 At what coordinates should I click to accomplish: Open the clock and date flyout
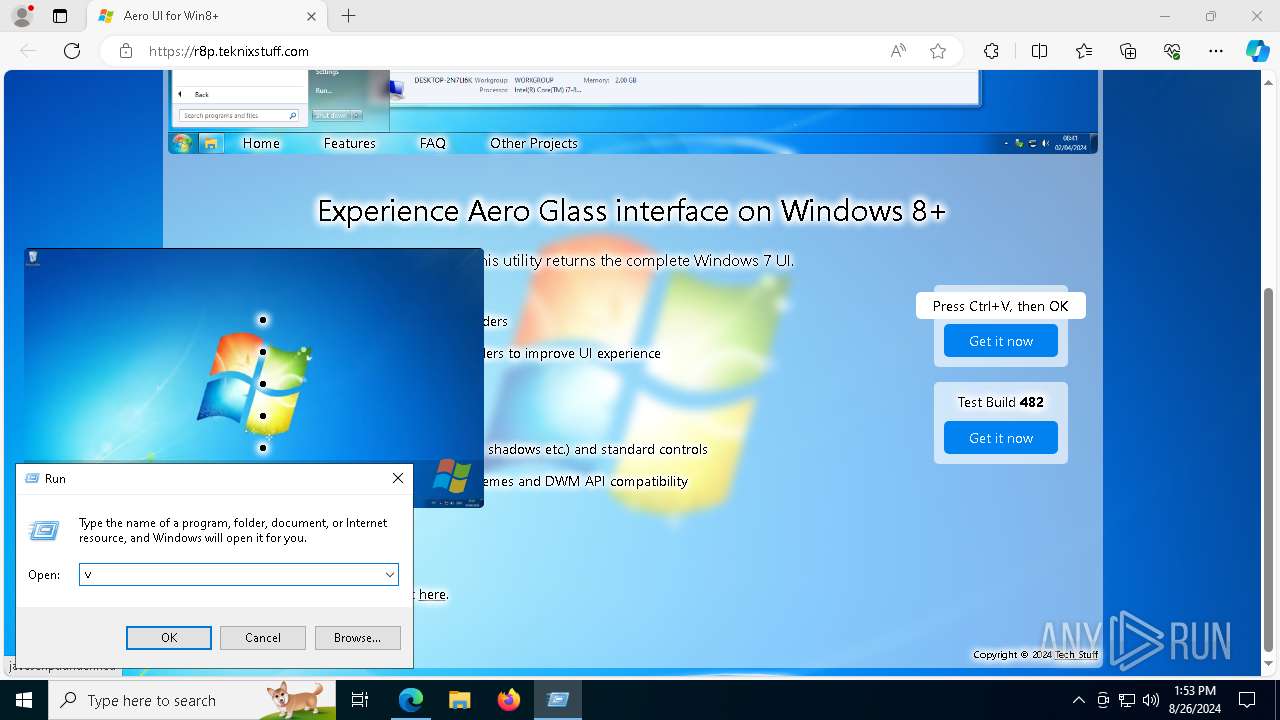[1195, 700]
